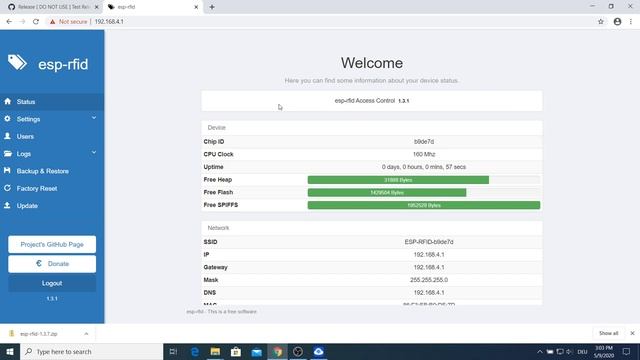Reload the current page
This screenshot has width=640, height=360.
point(36,22)
